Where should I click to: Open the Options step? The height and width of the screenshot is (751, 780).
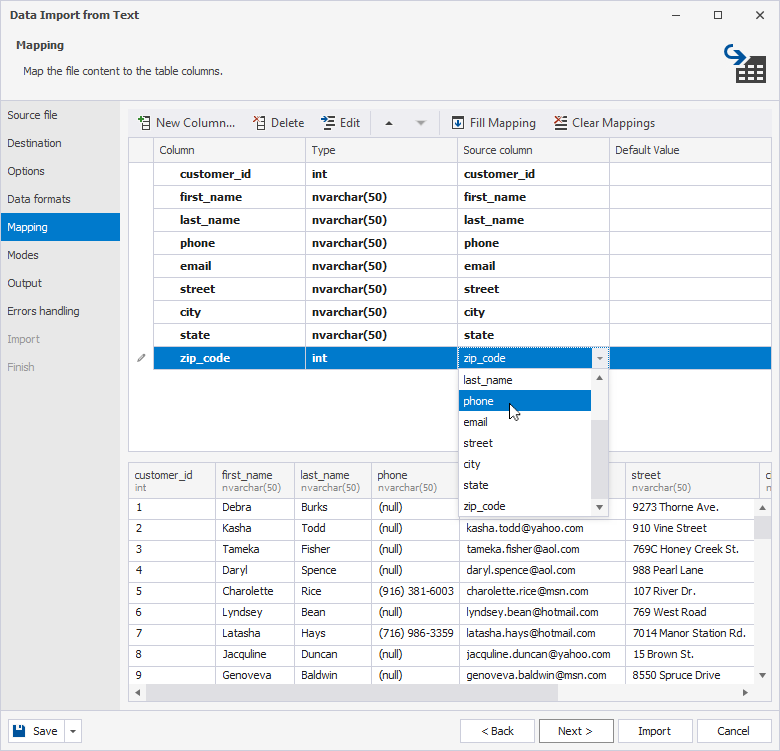point(60,171)
